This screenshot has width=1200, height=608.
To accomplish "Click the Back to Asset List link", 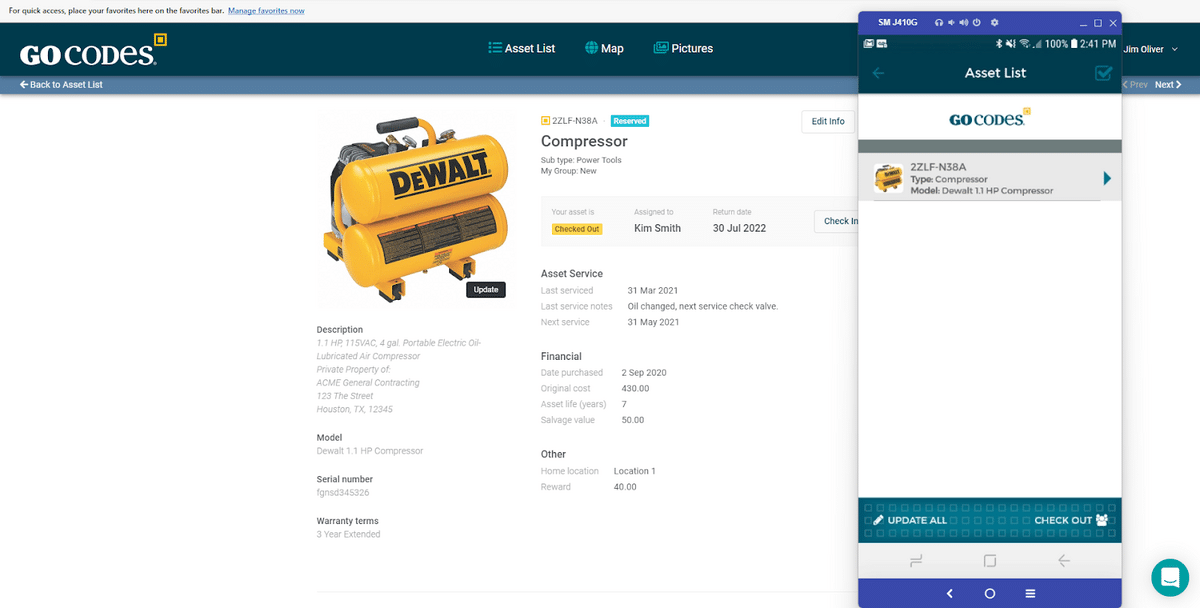I will point(62,85).
